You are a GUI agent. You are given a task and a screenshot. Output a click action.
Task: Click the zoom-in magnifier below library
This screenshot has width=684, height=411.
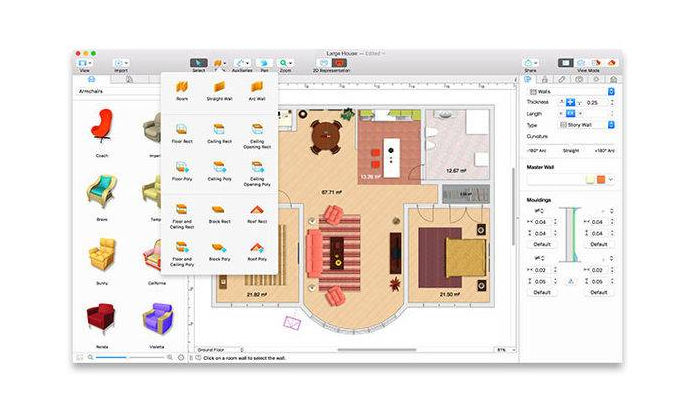(x=170, y=357)
